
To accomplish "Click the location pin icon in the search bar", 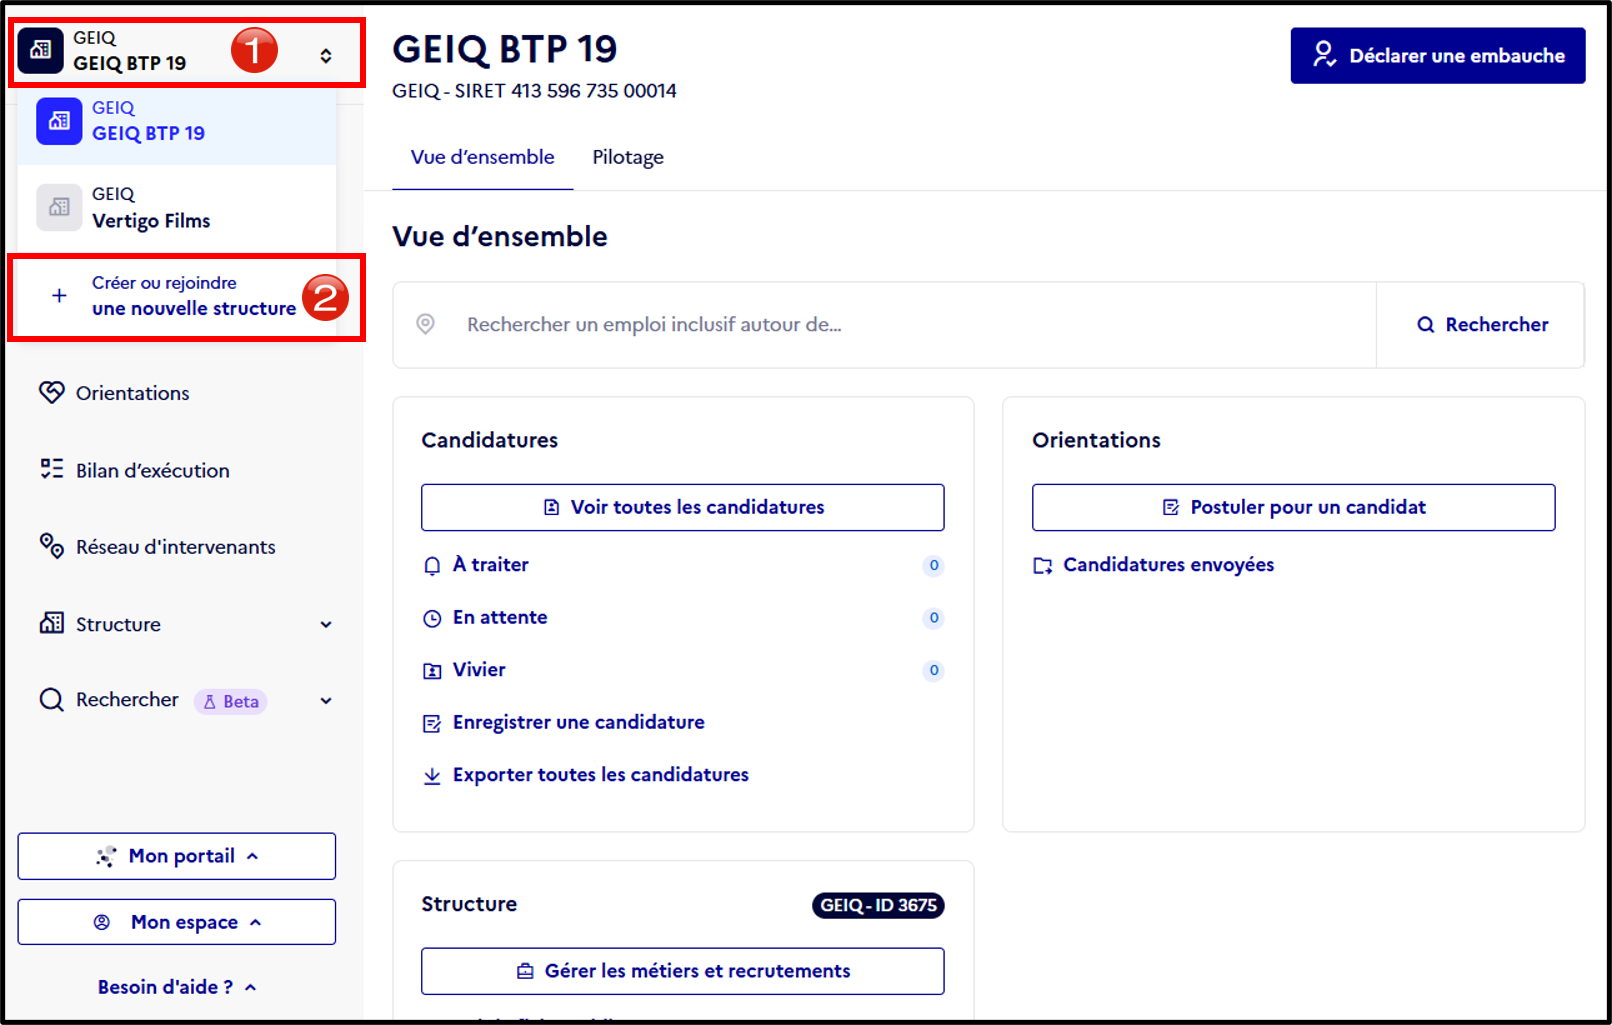I will 426,324.
